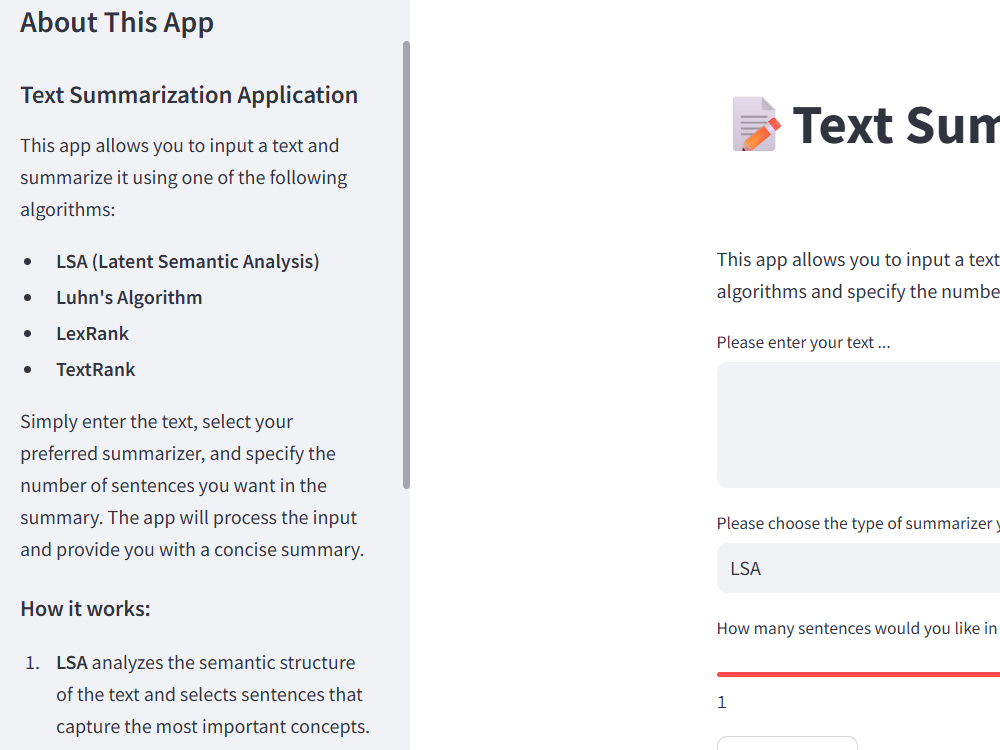Click the 'Please enter your text ...' label

coord(803,342)
